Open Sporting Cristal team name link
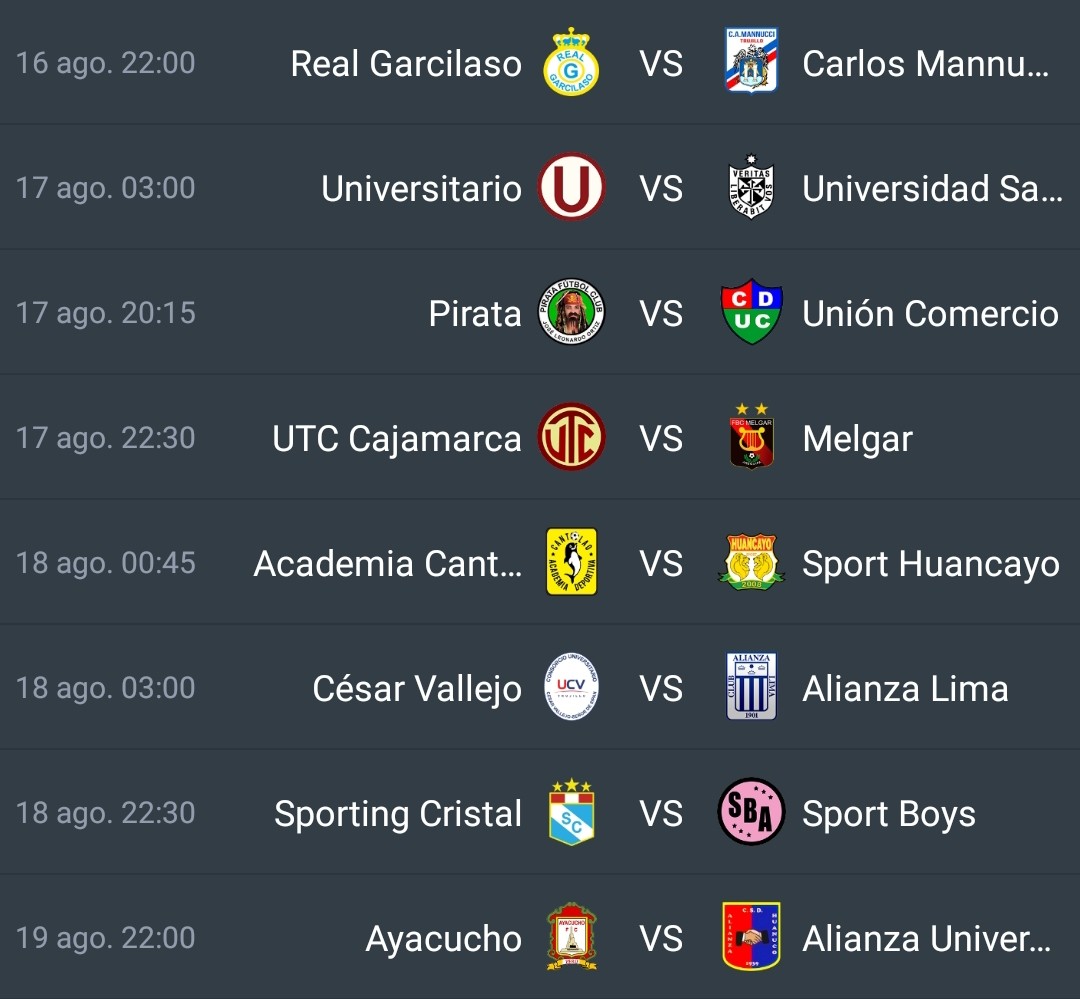The width and height of the screenshot is (1080, 999). 397,814
